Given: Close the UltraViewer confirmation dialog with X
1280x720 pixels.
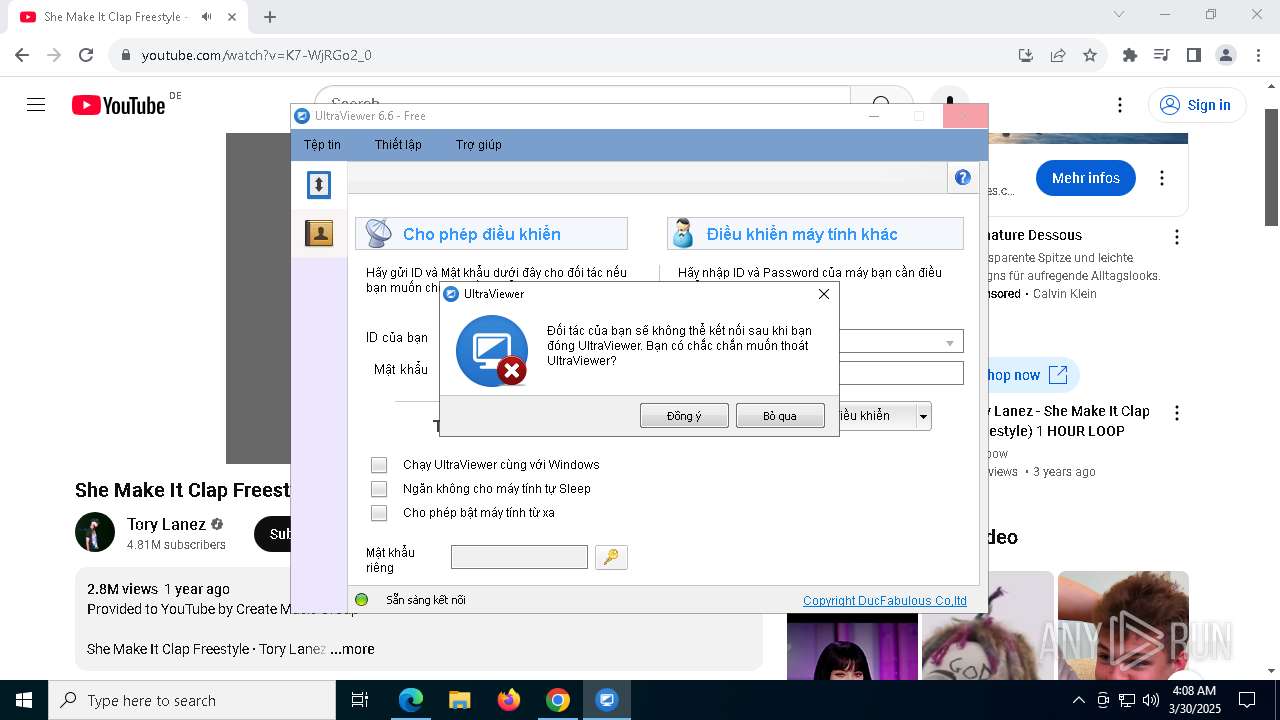Looking at the screenshot, I should [x=824, y=294].
